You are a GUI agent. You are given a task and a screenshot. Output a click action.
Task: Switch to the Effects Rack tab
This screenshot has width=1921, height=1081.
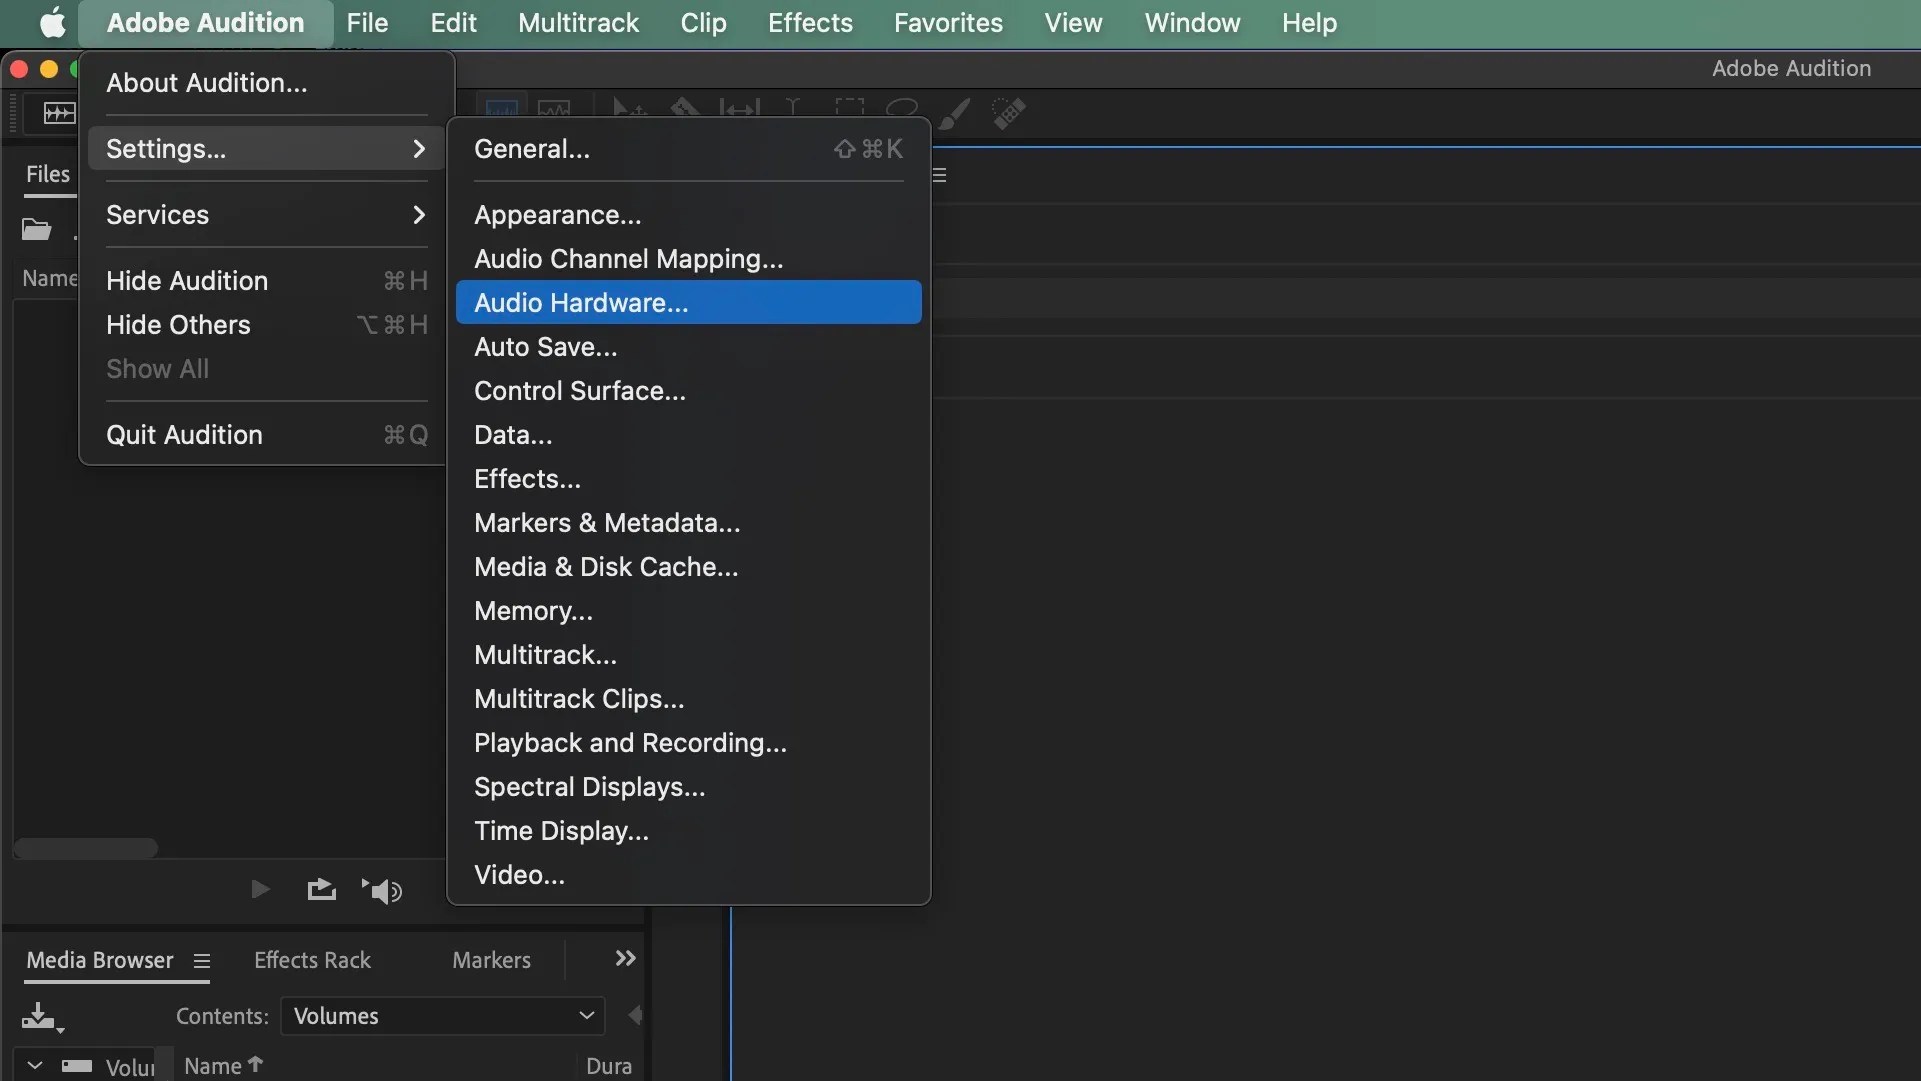[x=311, y=959]
